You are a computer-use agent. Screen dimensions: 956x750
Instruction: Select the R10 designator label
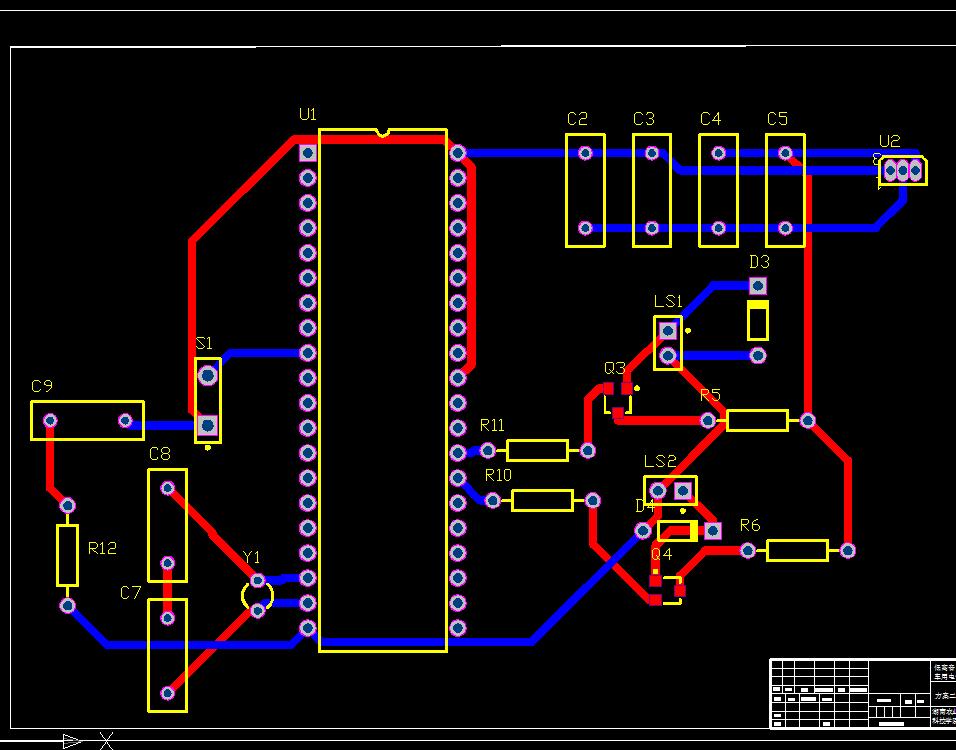click(x=498, y=475)
